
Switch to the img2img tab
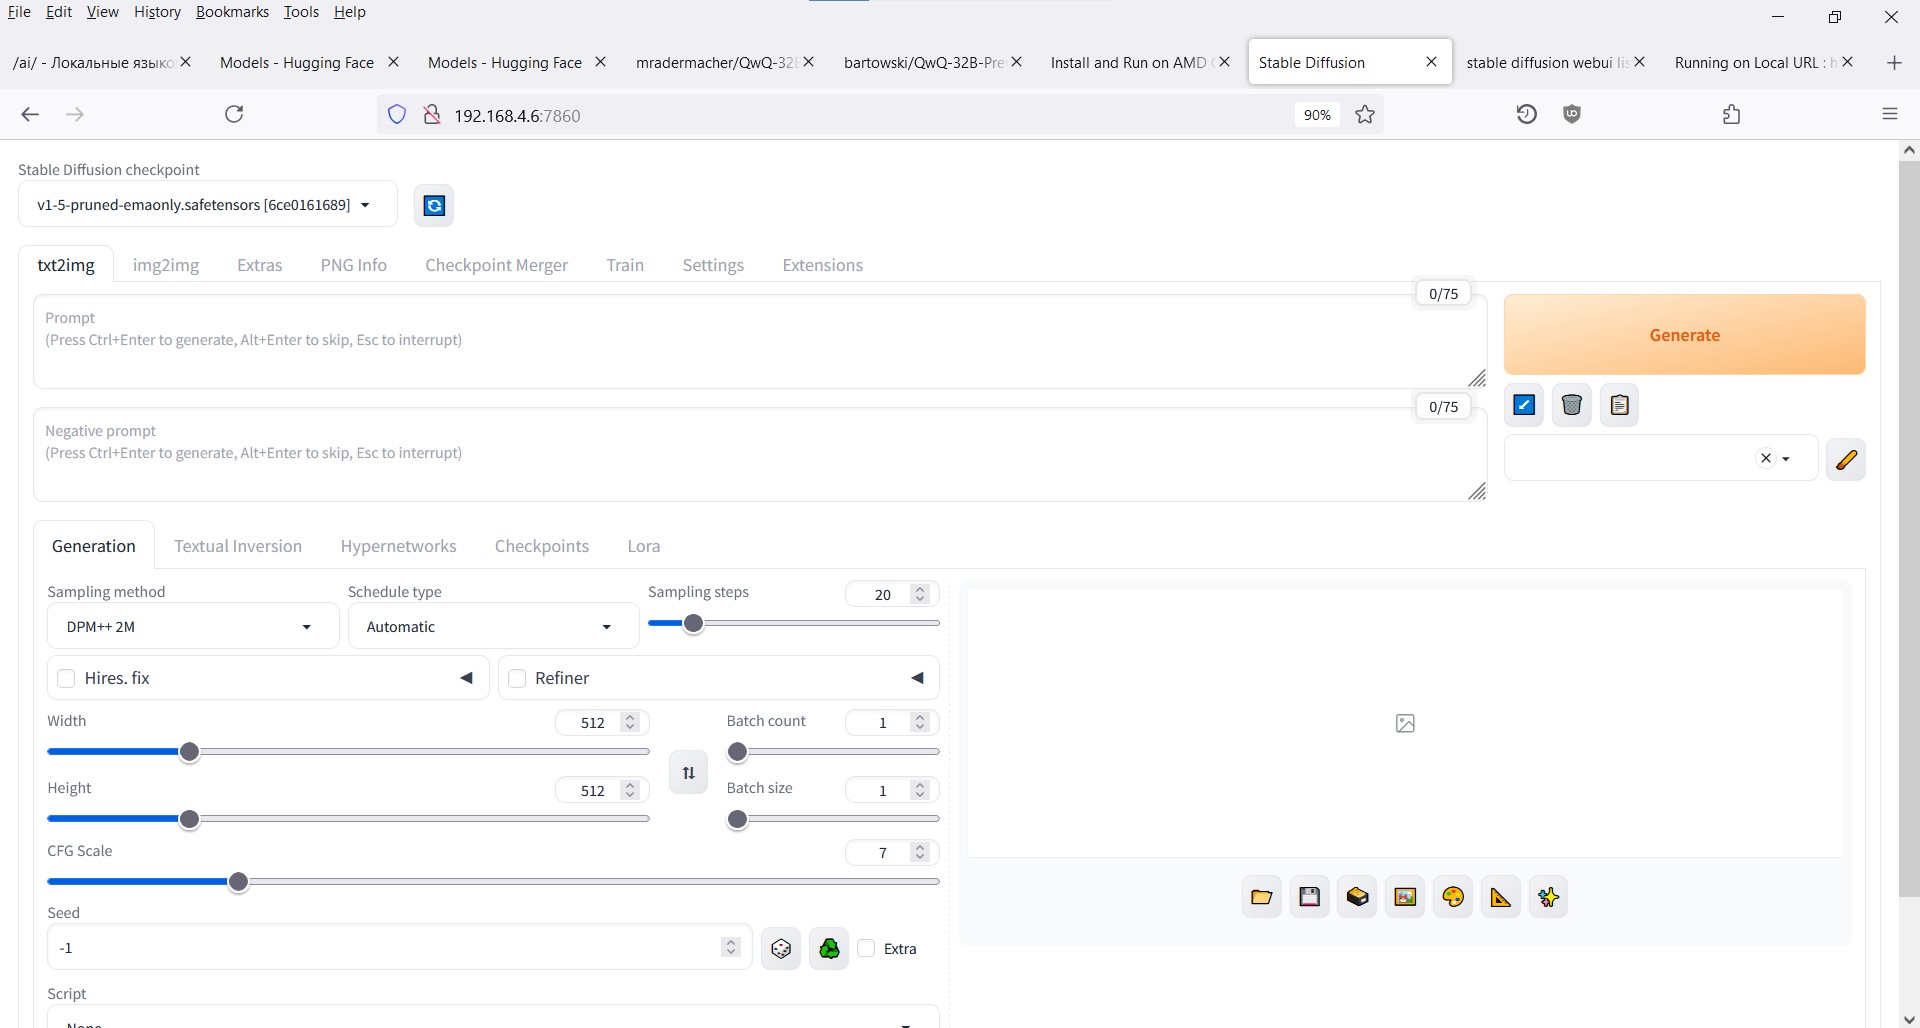(x=166, y=265)
